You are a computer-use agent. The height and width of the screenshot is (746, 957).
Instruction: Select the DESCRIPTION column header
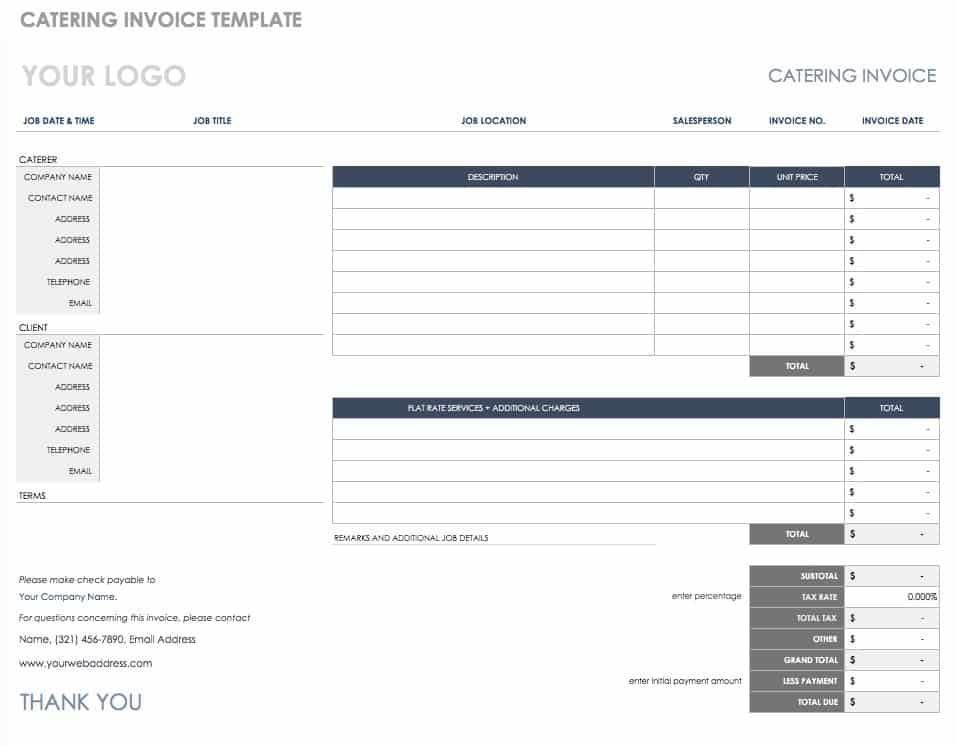[493, 177]
